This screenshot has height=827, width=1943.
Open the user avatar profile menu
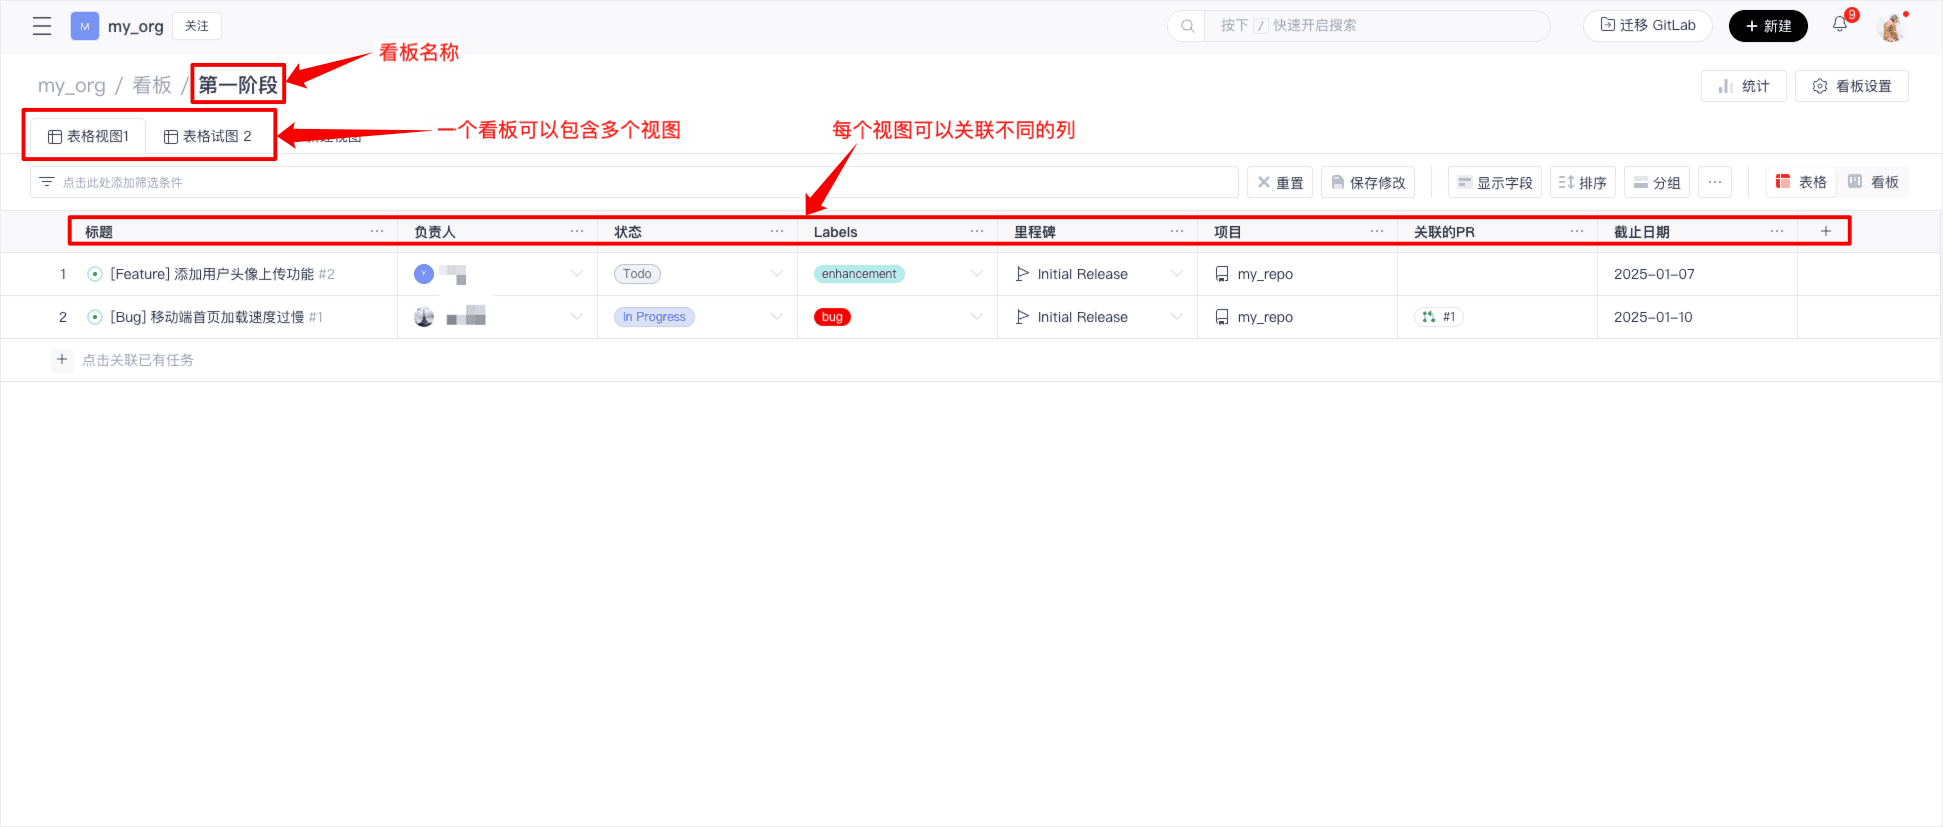pyautogui.click(x=1891, y=27)
